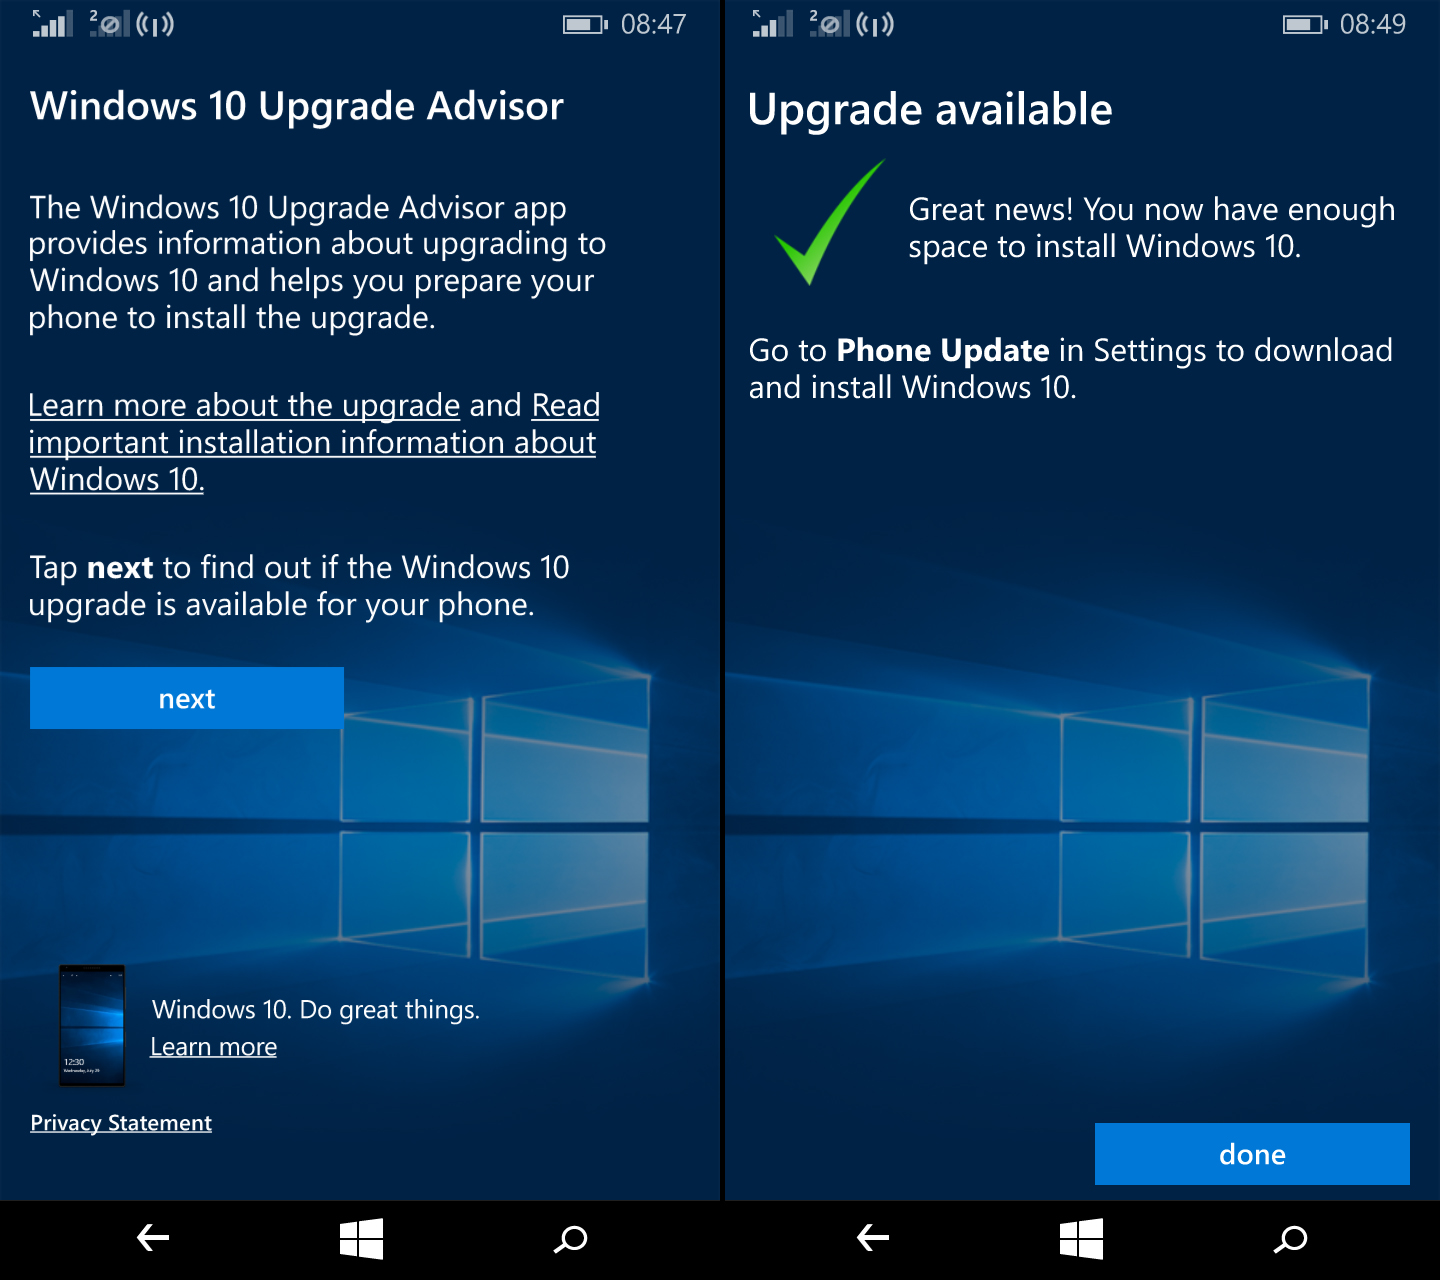
Task: Tap the next button
Action: tap(186, 698)
